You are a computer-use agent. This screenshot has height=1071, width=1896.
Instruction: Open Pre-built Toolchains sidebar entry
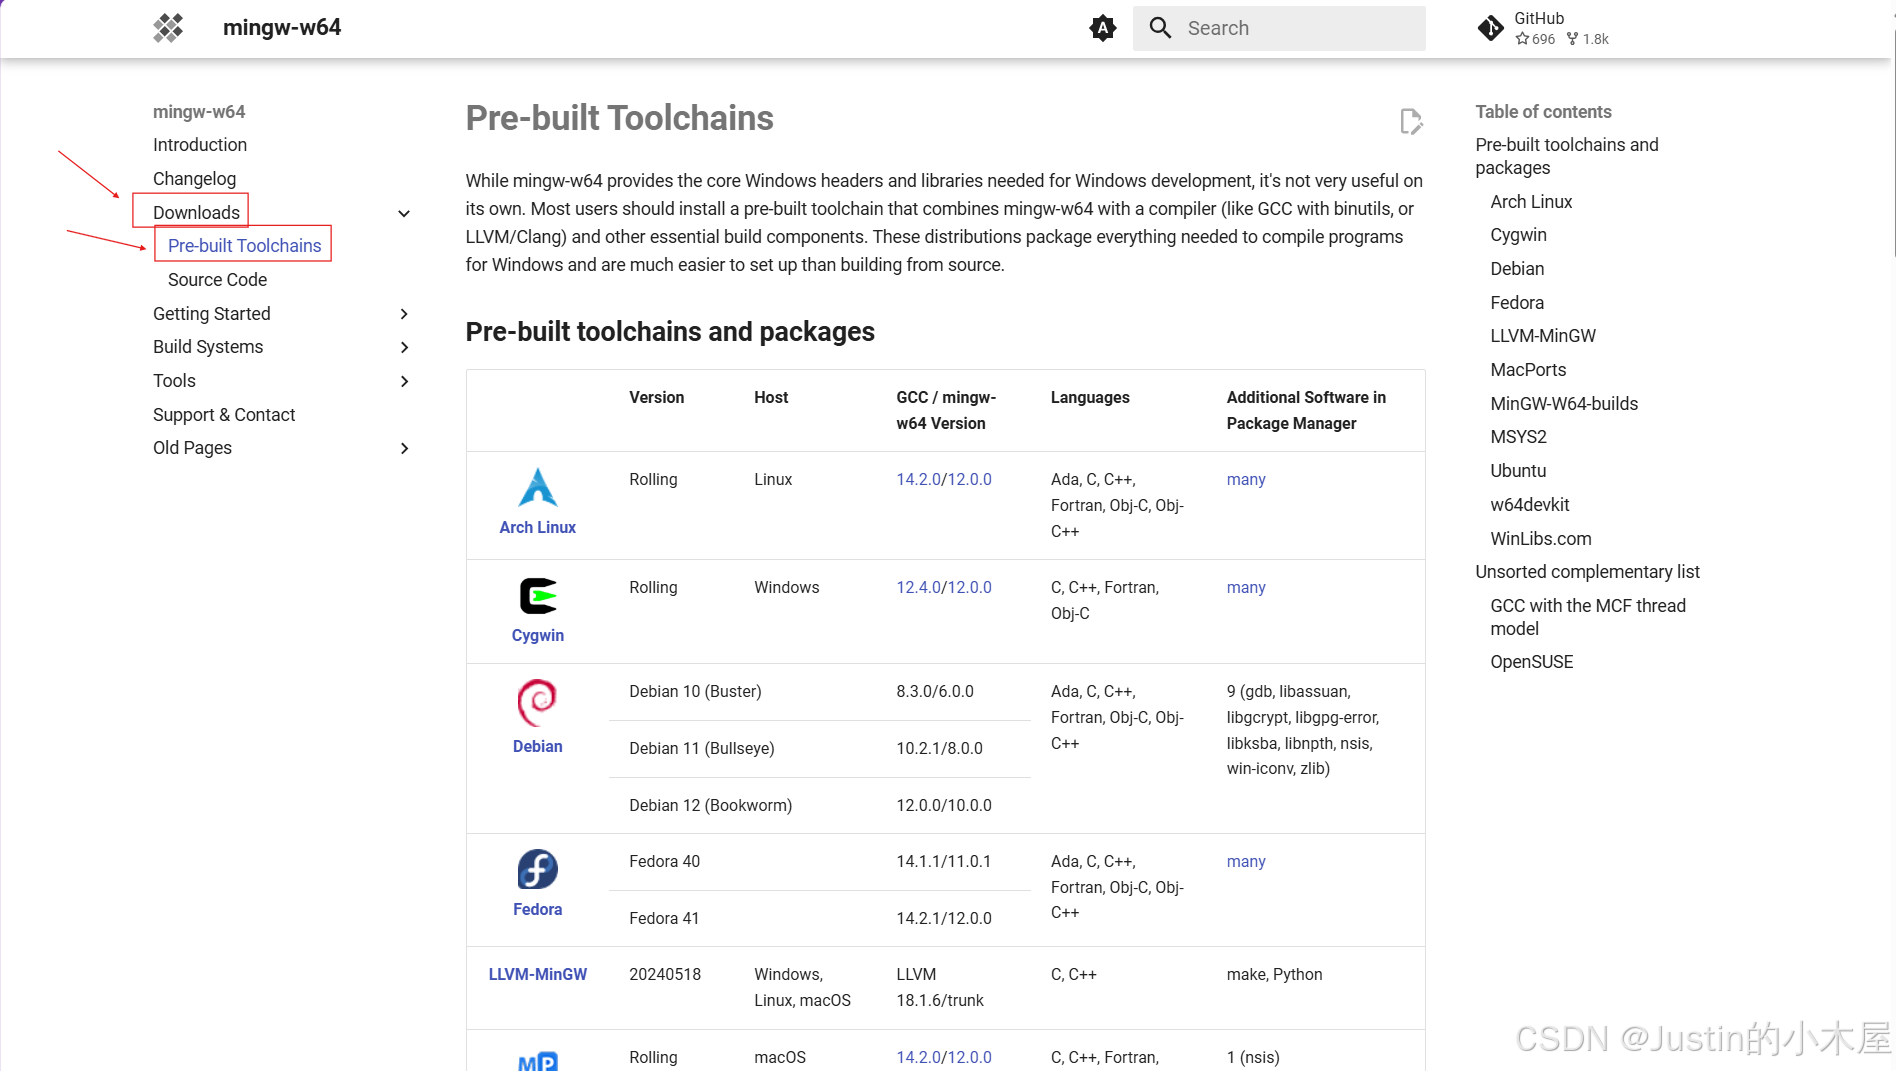(x=244, y=246)
